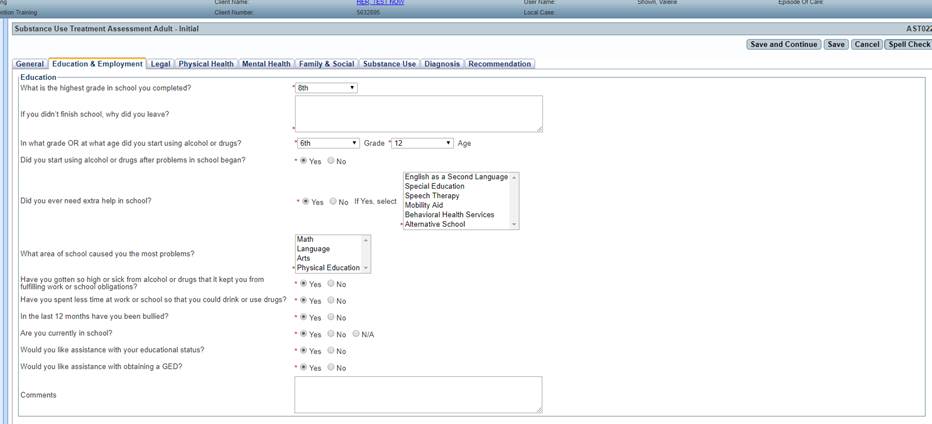Click the reason for leaving school field
932x424 pixels.
(418, 114)
